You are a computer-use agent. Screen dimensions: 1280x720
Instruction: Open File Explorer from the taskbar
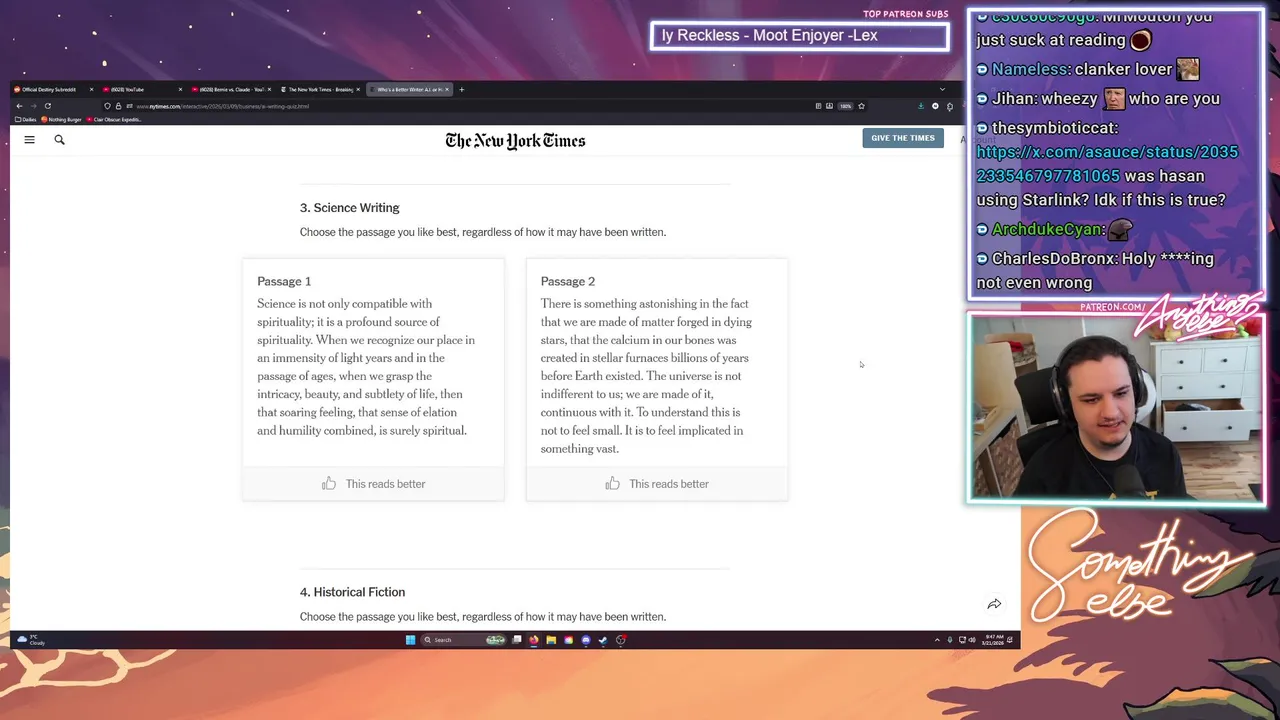pos(551,640)
